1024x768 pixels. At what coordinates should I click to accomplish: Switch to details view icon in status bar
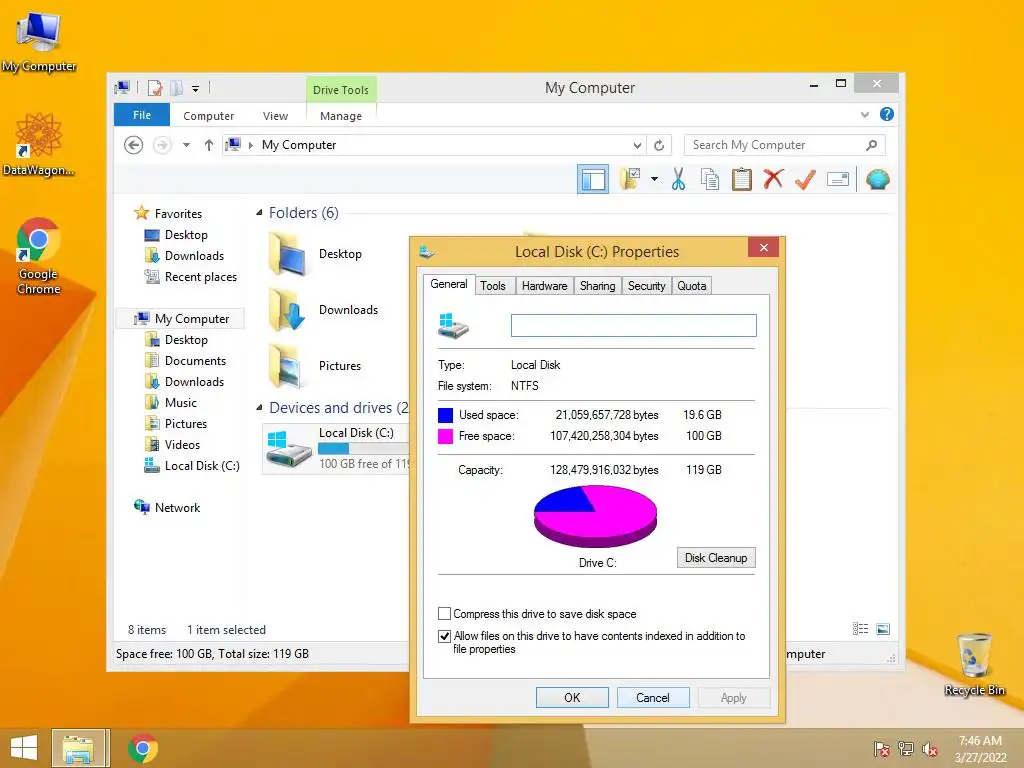pyautogui.click(x=860, y=629)
